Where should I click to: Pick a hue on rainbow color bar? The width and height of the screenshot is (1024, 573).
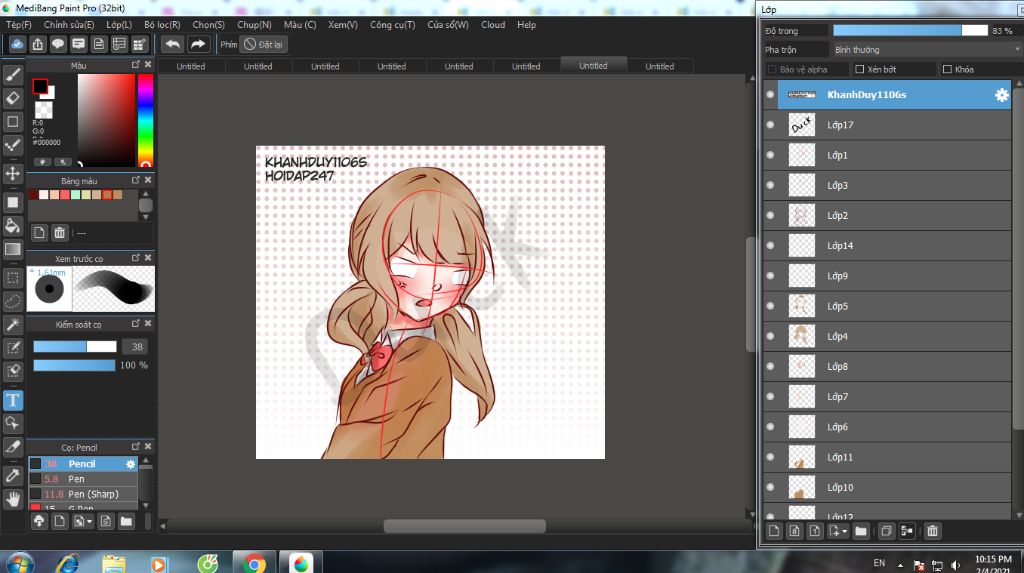[x=145, y=120]
